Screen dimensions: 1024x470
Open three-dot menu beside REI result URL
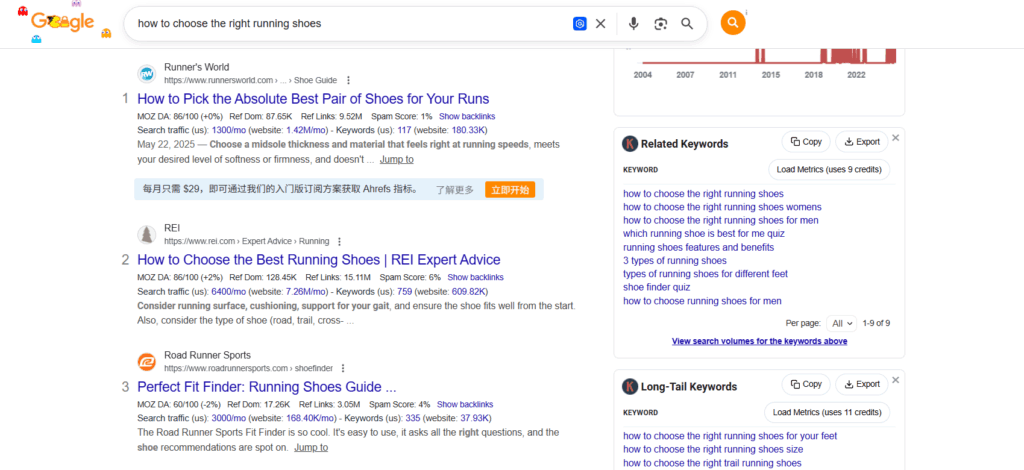point(340,241)
